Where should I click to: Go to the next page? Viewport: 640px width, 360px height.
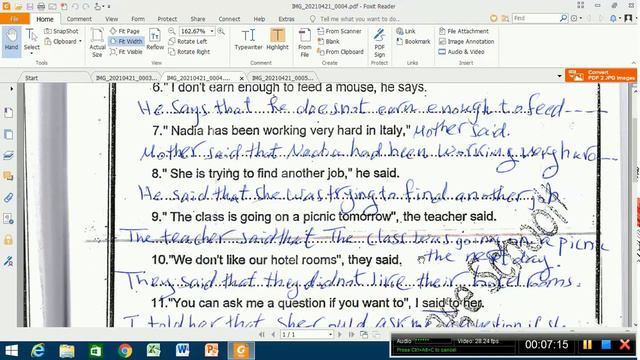pos(340,335)
